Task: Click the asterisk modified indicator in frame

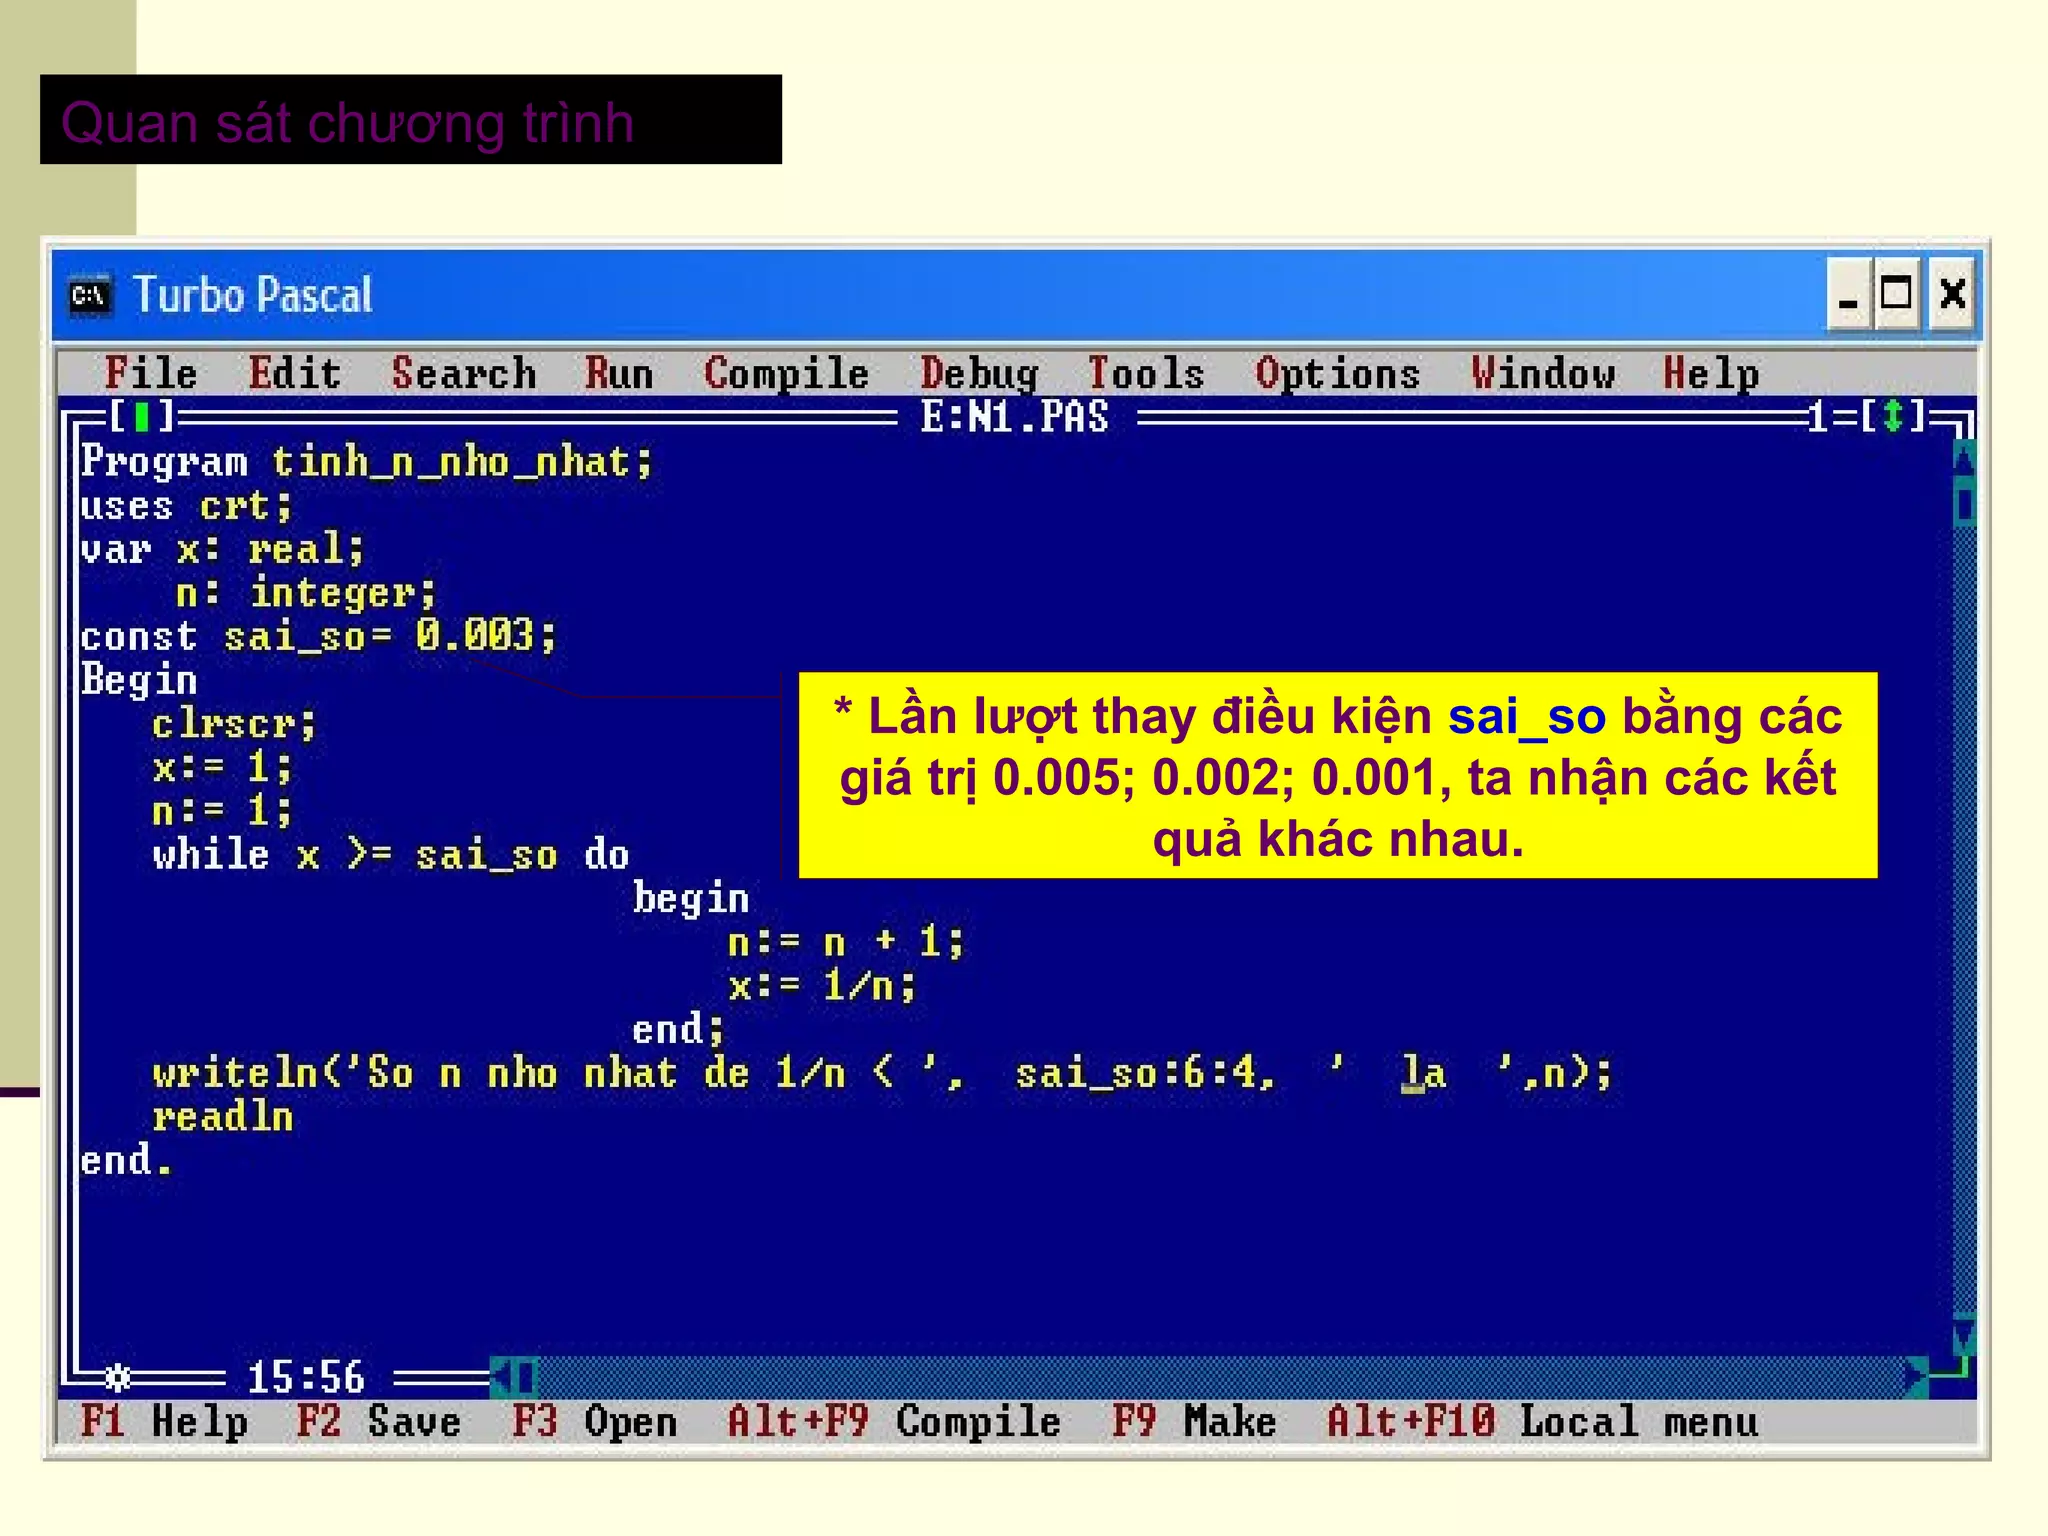Action: [x=118, y=1378]
